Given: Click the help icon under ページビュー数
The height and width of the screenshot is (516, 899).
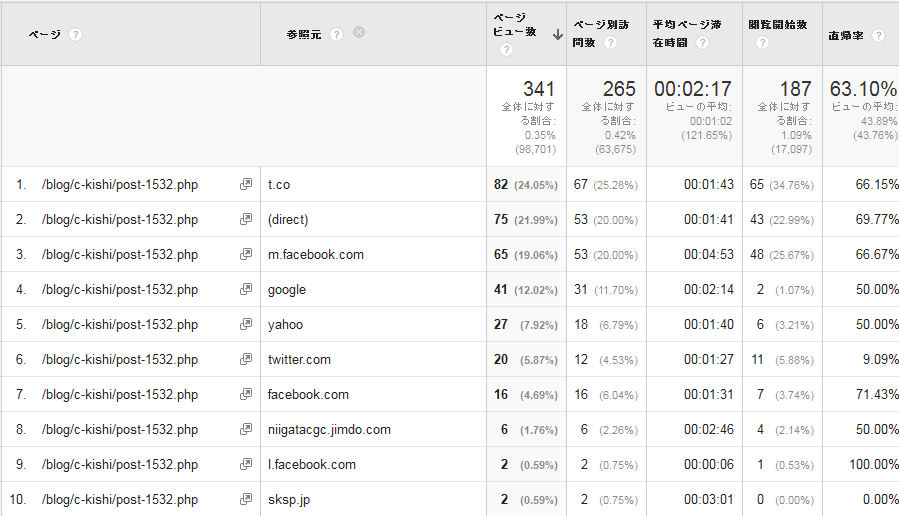Looking at the screenshot, I should pos(506,50).
